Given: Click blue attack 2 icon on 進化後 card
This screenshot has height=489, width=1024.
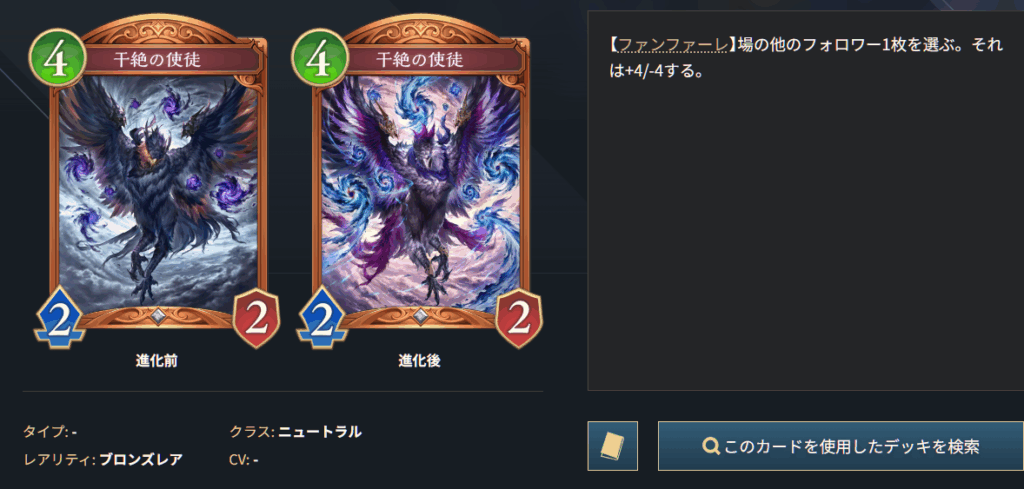Looking at the screenshot, I should pyautogui.click(x=321, y=318).
